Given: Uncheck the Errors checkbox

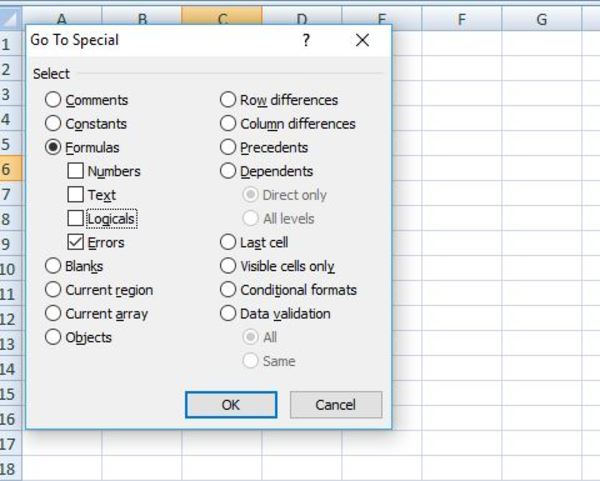Looking at the screenshot, I should click(x=75, y=242).
